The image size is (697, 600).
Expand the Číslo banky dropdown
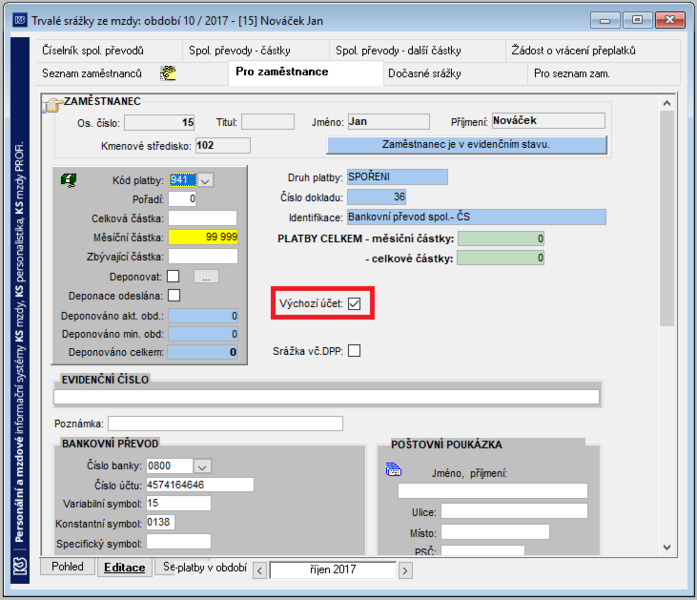tap(202, 466)
